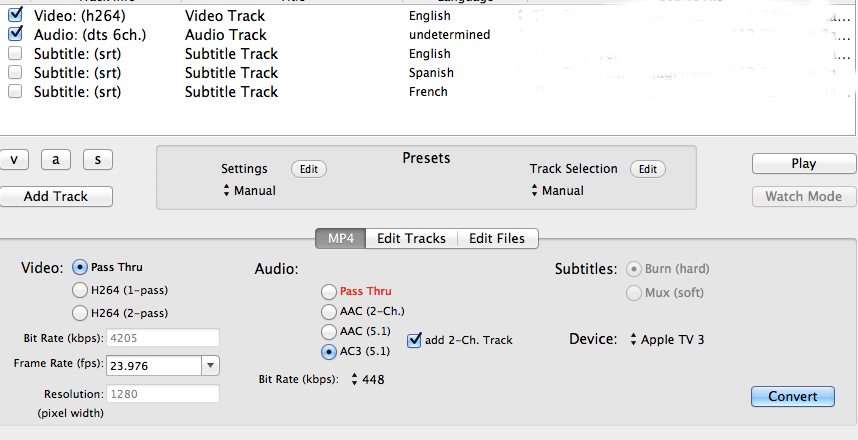Select audio Pass Thru radio button
The width and height of the screenshot is (858, 440).
tap(329, 291)
